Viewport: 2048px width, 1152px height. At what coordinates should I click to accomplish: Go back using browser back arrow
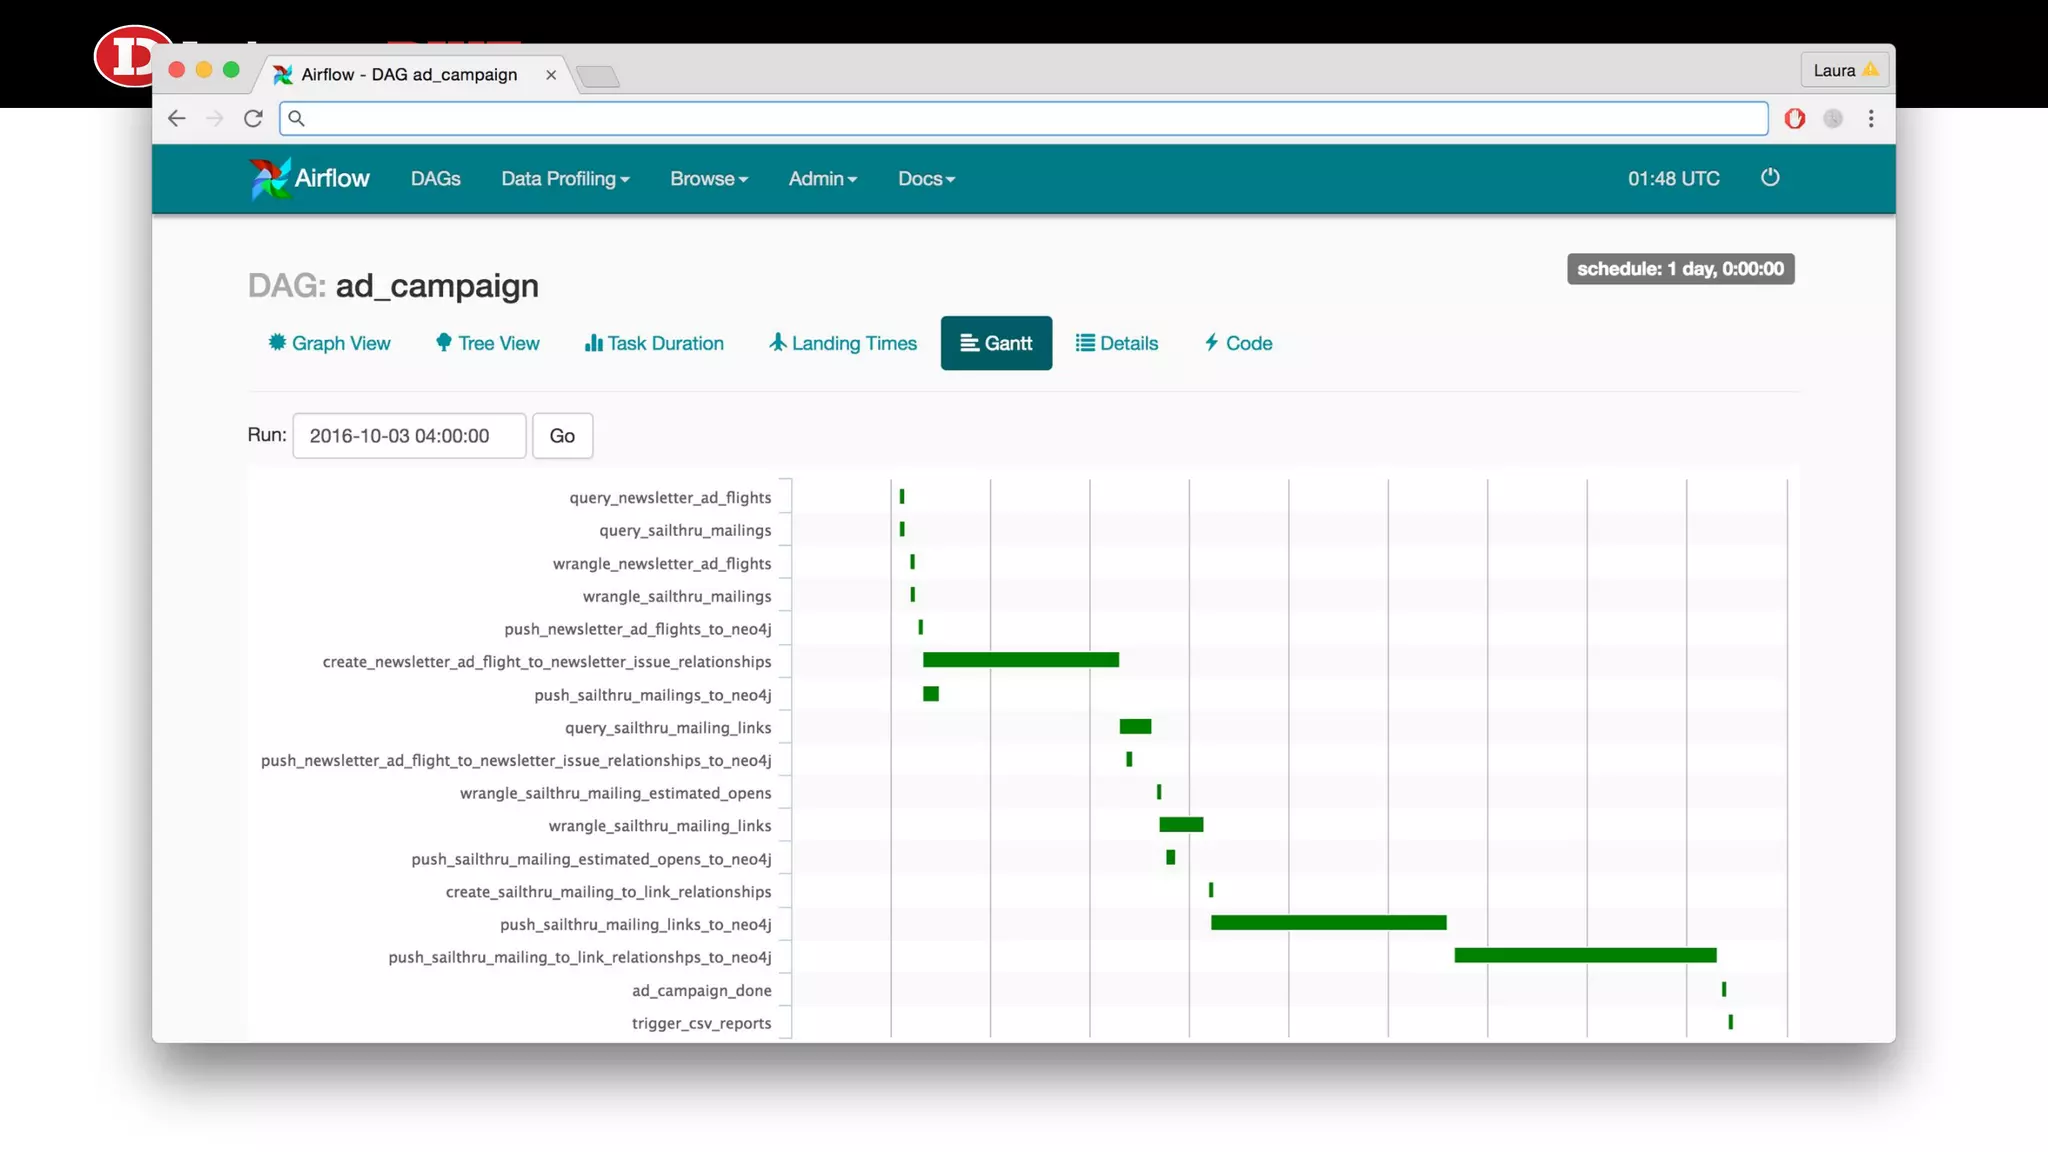coord(177,118)
